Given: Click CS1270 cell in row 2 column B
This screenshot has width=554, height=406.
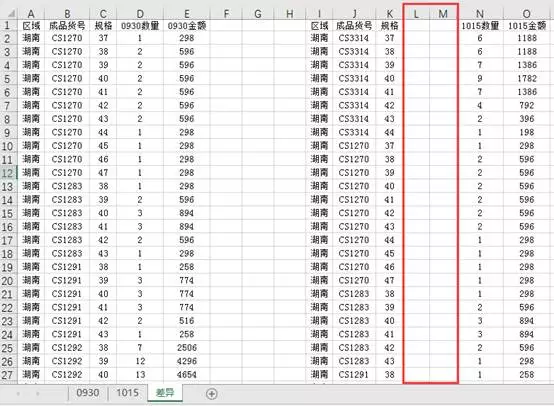Looking at the screenshot, I should [67, 38].
